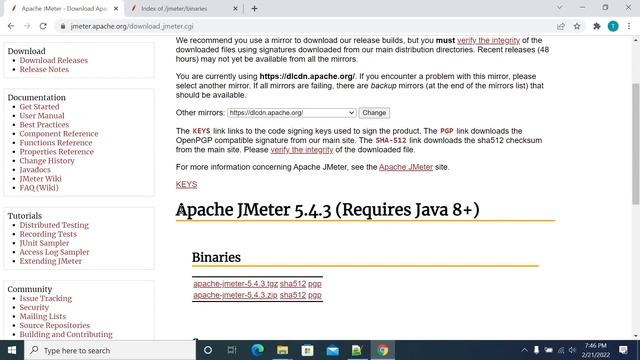The image size is (640, 360).
Task: Open Release Notes in the sidebar
Action: click(x=44, y=69)
